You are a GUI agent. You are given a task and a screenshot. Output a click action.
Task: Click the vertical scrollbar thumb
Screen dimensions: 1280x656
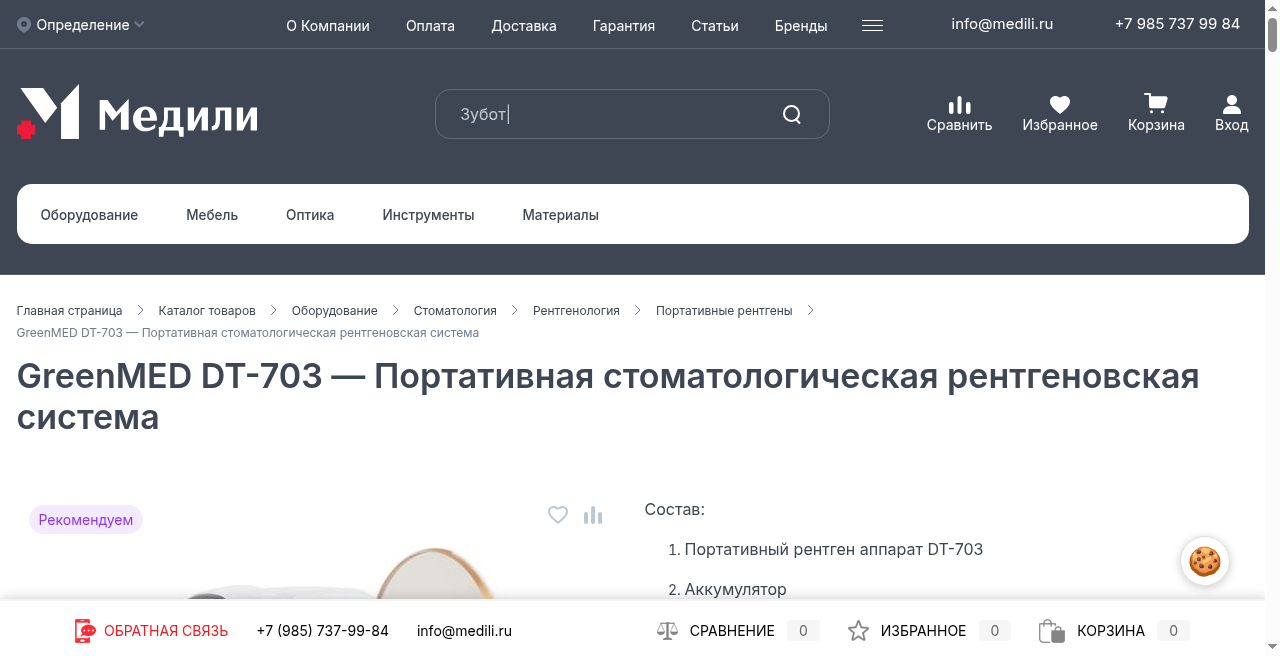pyautogui.click(x=1272, y=33)
